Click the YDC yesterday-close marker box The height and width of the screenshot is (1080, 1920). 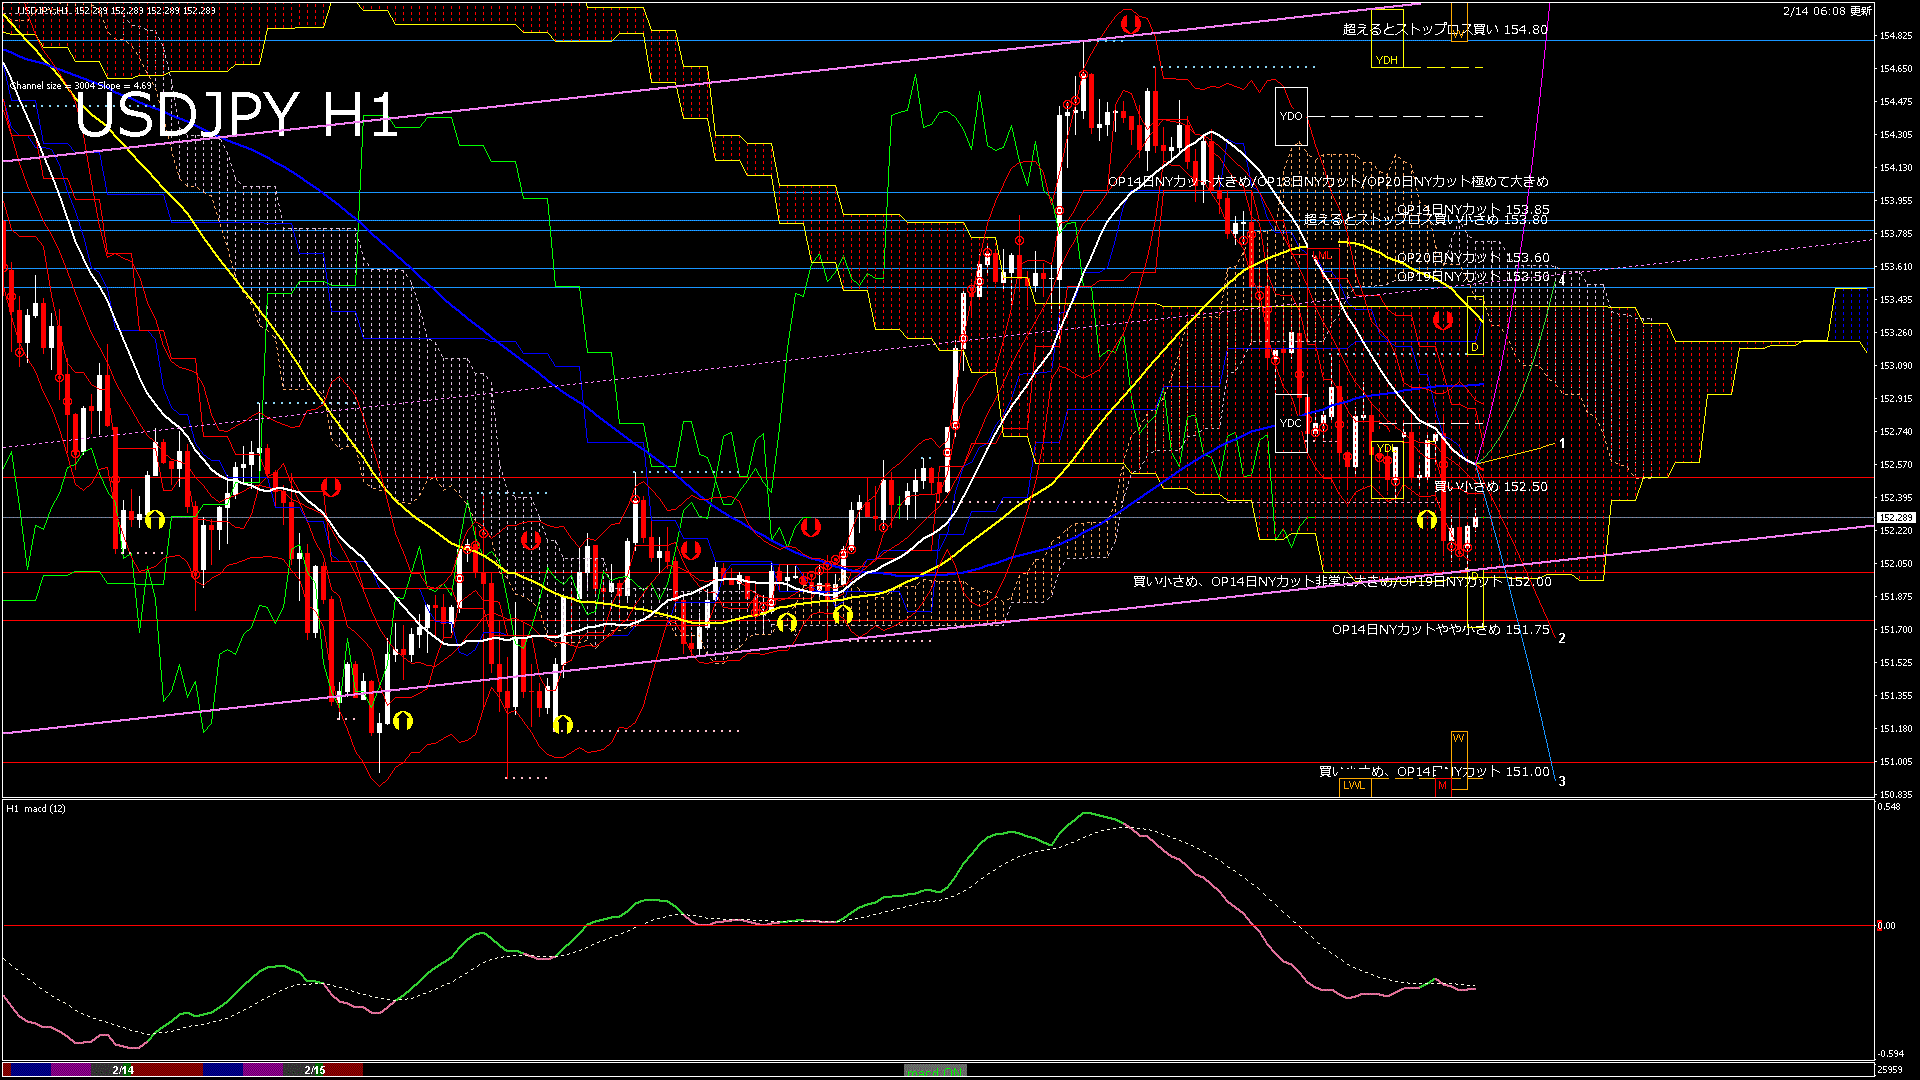[1291, 423]
